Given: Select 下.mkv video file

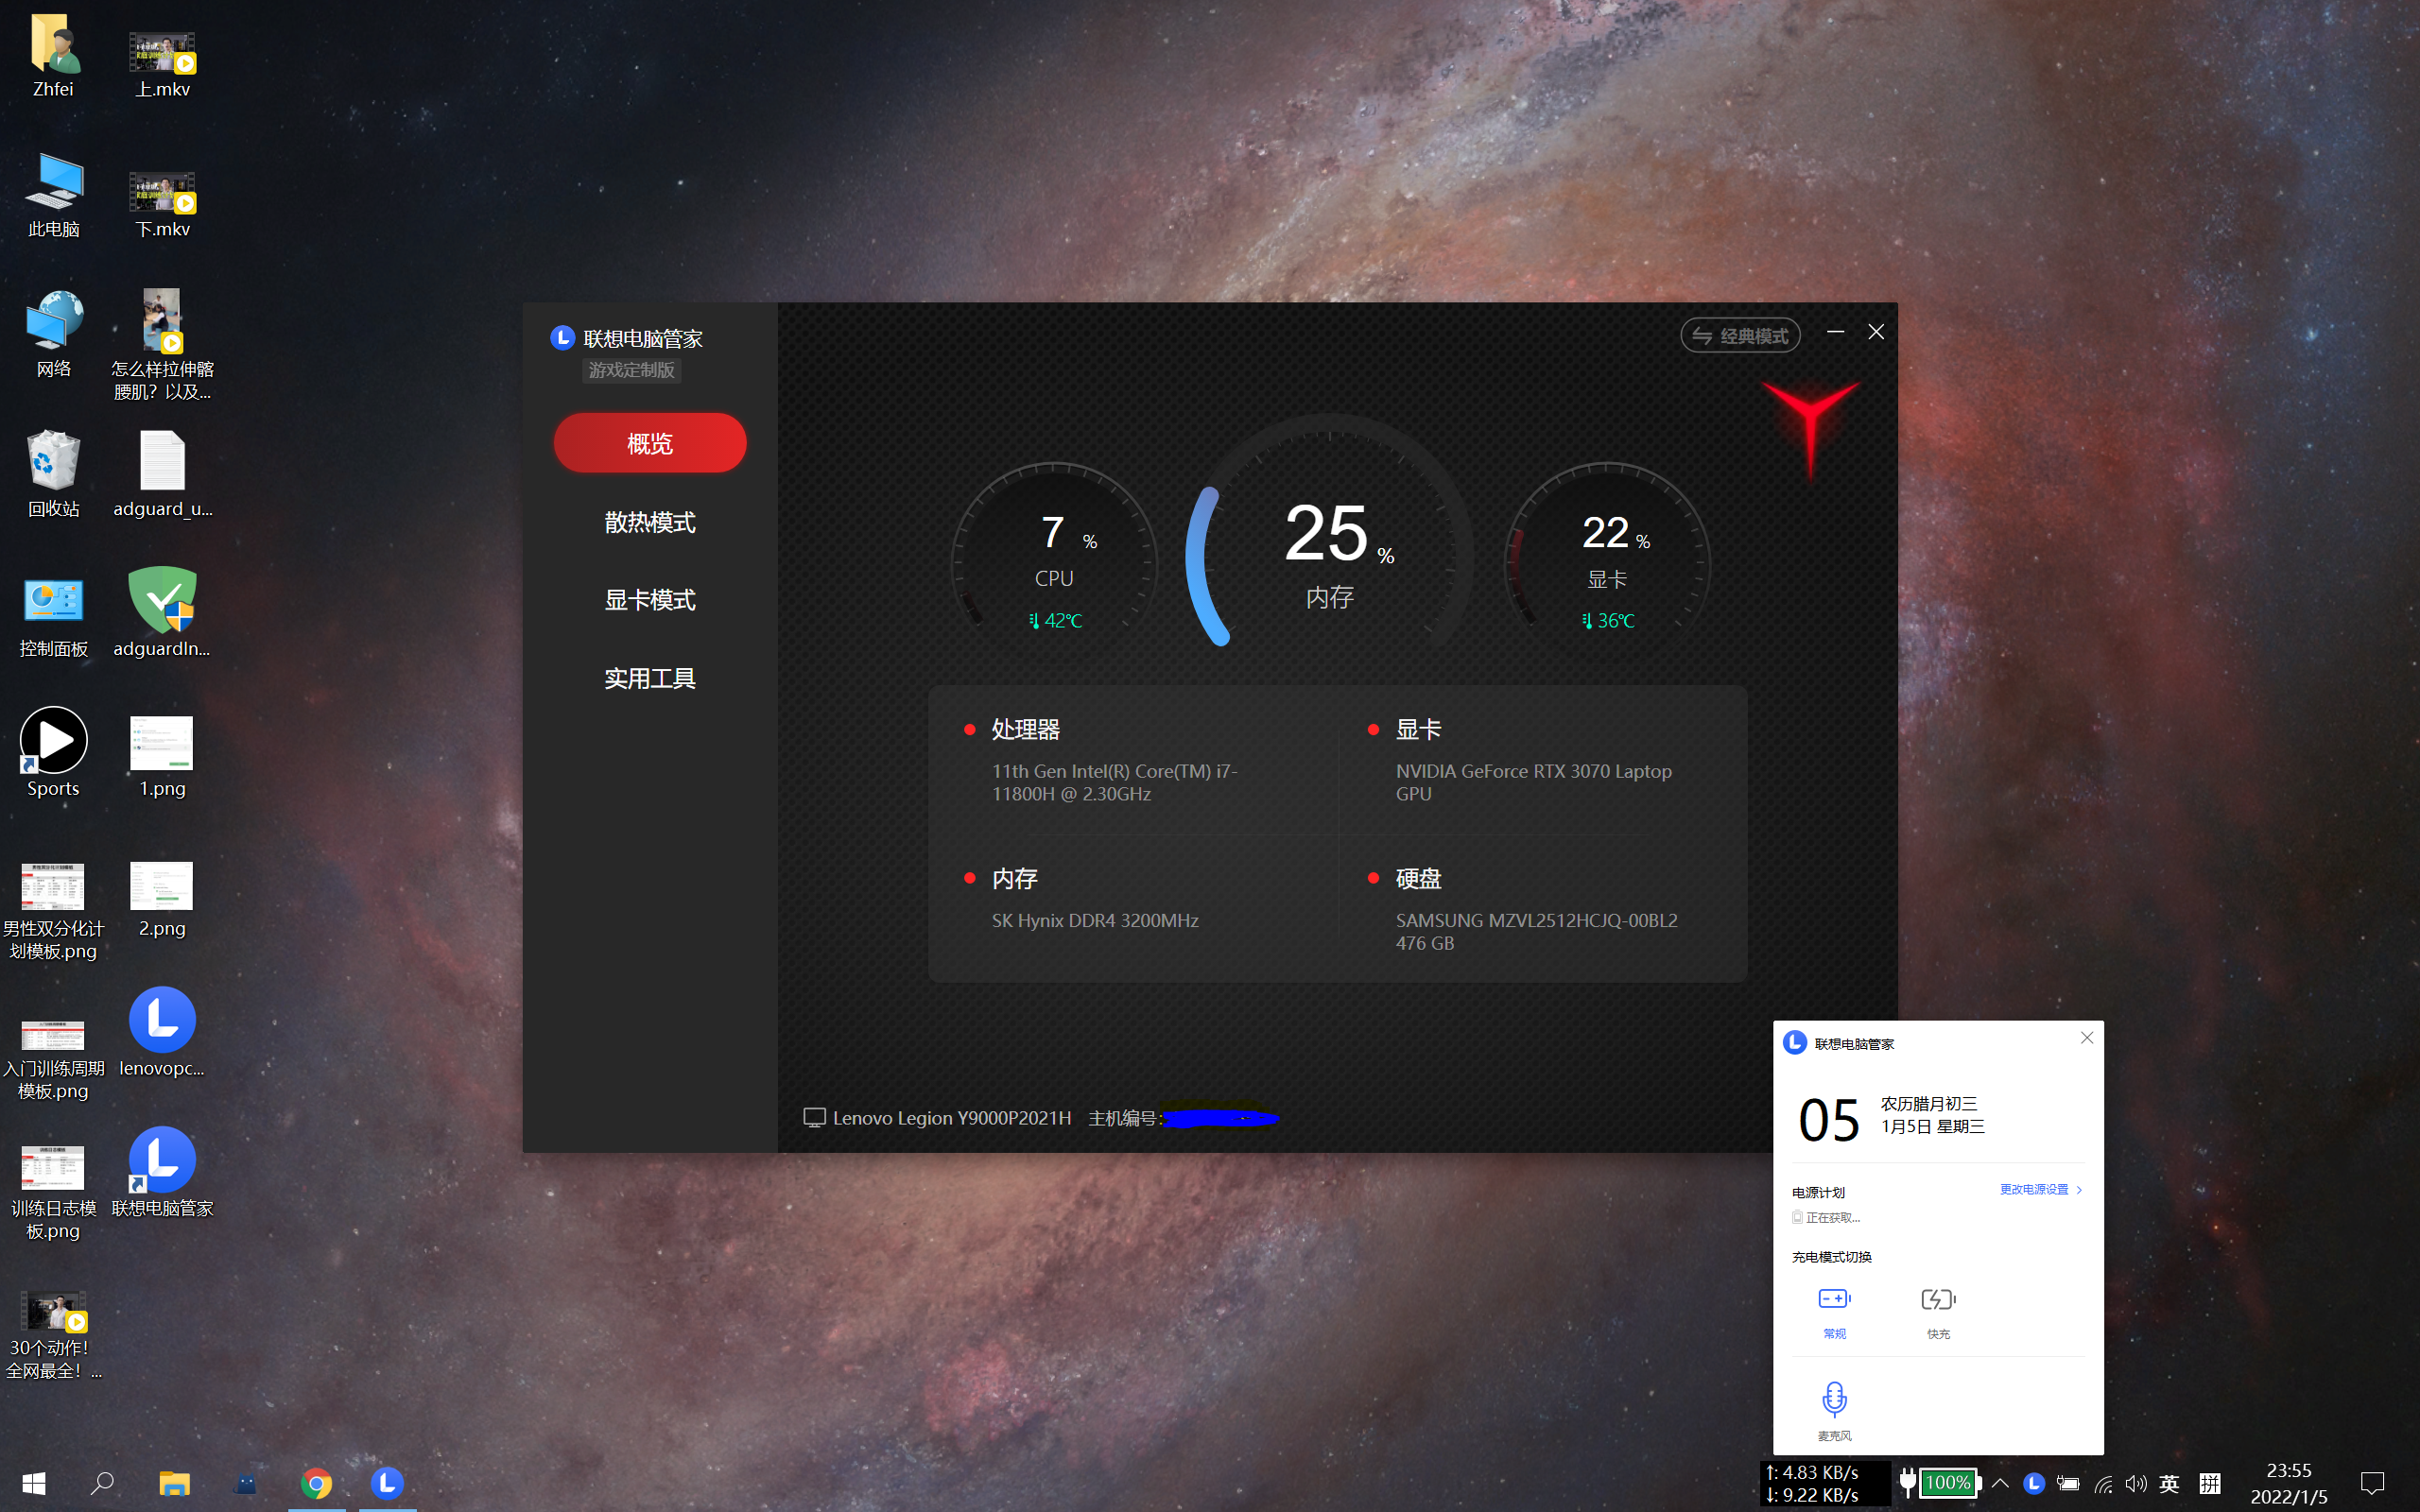Looking at the screenshot, I should coord(162,203).
